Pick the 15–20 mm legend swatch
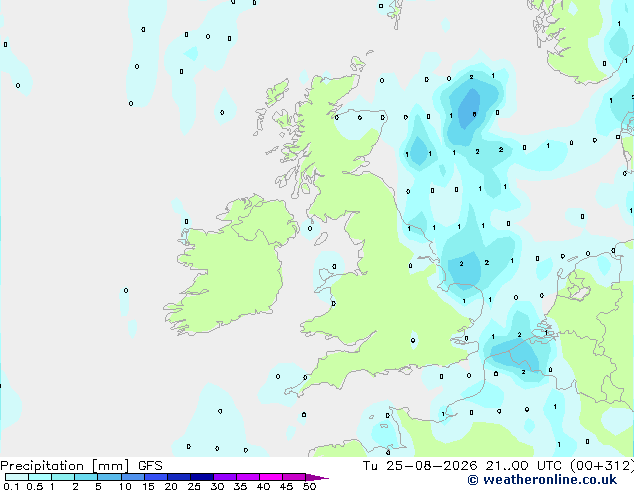 click(155, 477)
